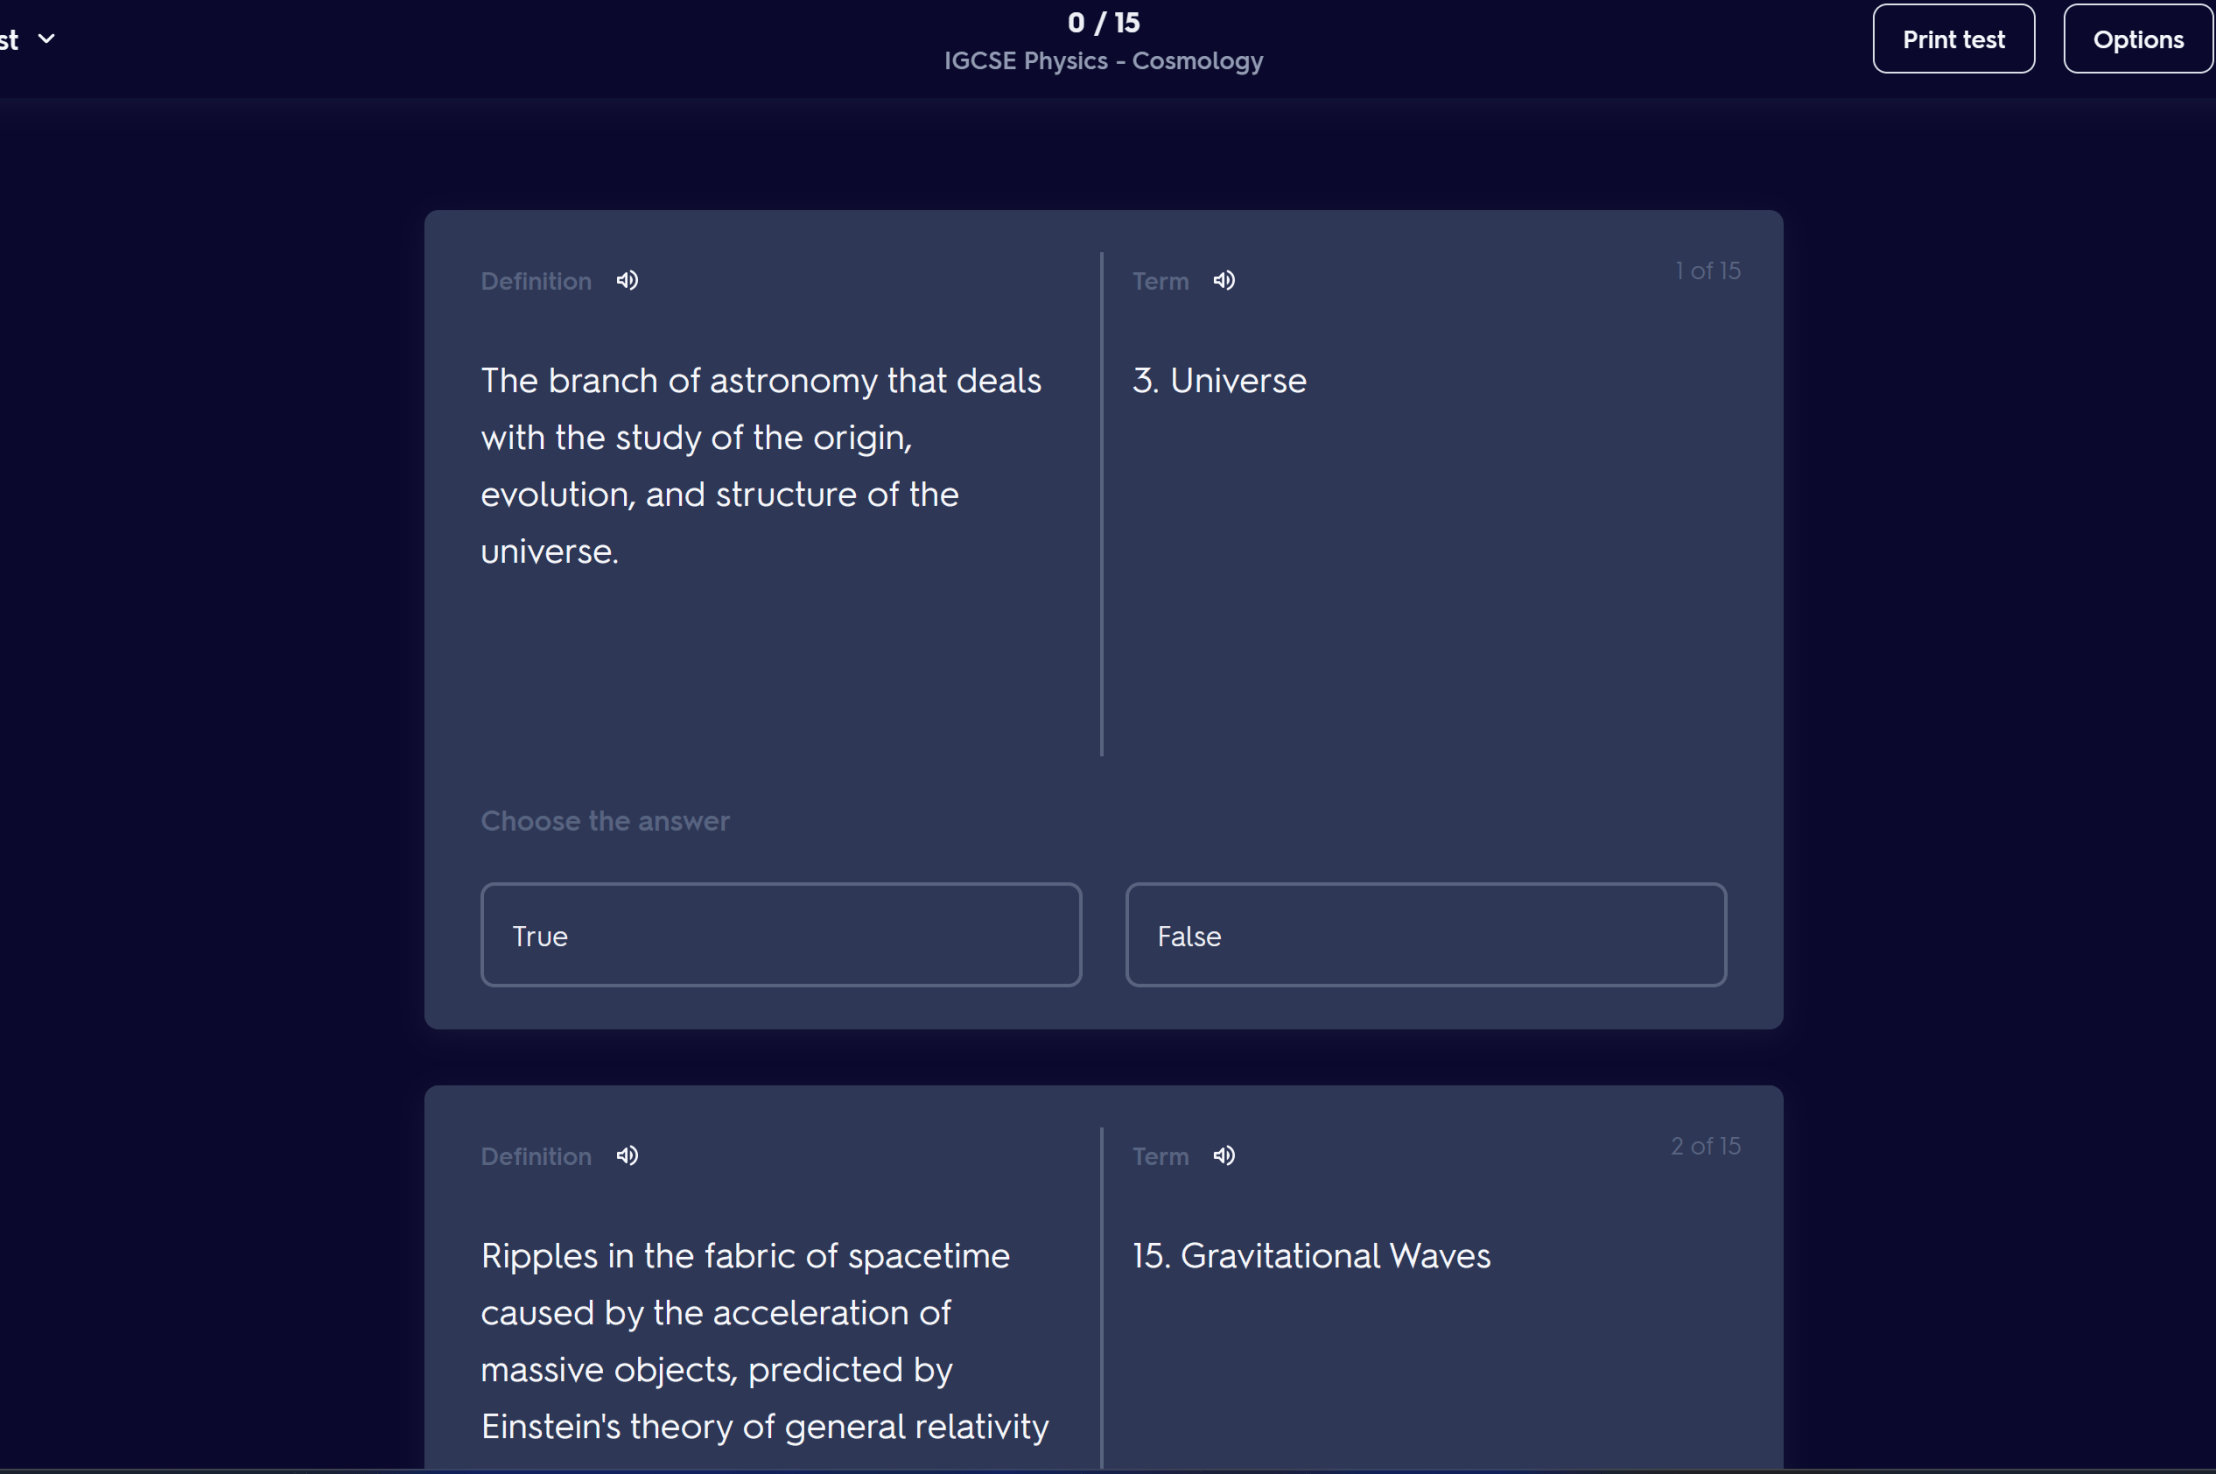Click the Print test button
The height and width of the screenshot is (1474, 2216).
pos(1952,38)
